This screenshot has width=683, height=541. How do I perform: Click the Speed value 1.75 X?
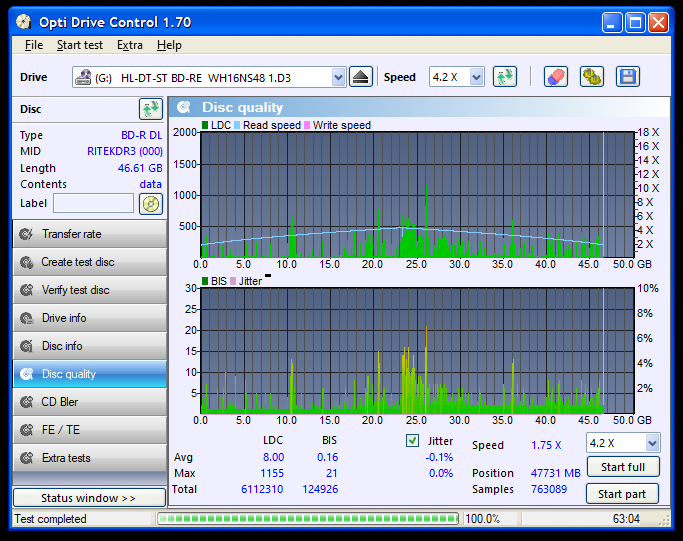[x=546, y=445]
